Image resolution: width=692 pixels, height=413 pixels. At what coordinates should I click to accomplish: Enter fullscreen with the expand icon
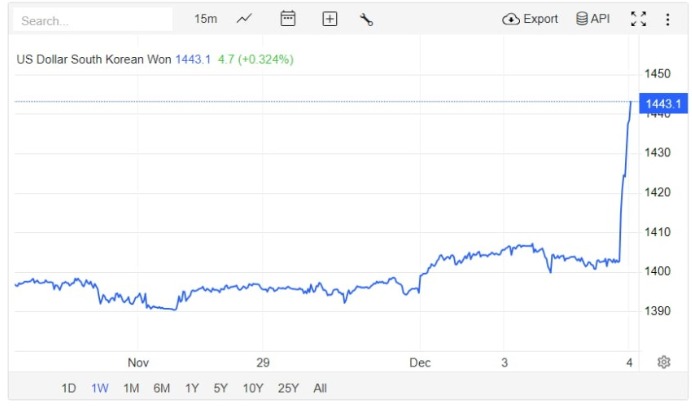(638, 19)
